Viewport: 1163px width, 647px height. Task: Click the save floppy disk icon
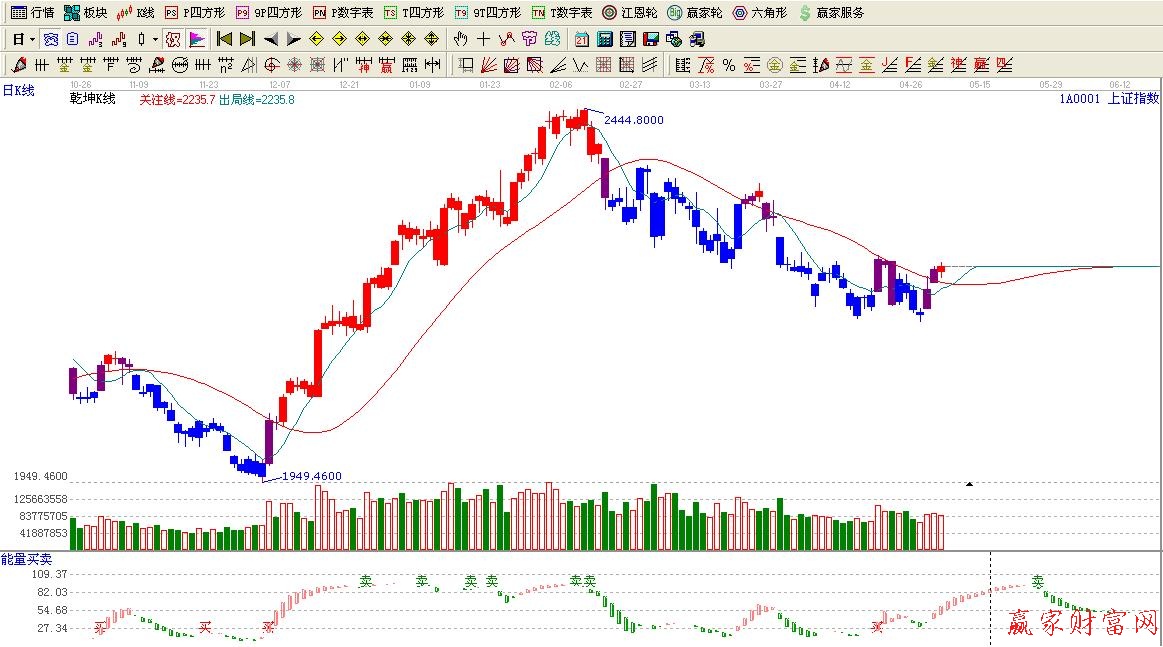pyautogui.click(x=651, y=39)
